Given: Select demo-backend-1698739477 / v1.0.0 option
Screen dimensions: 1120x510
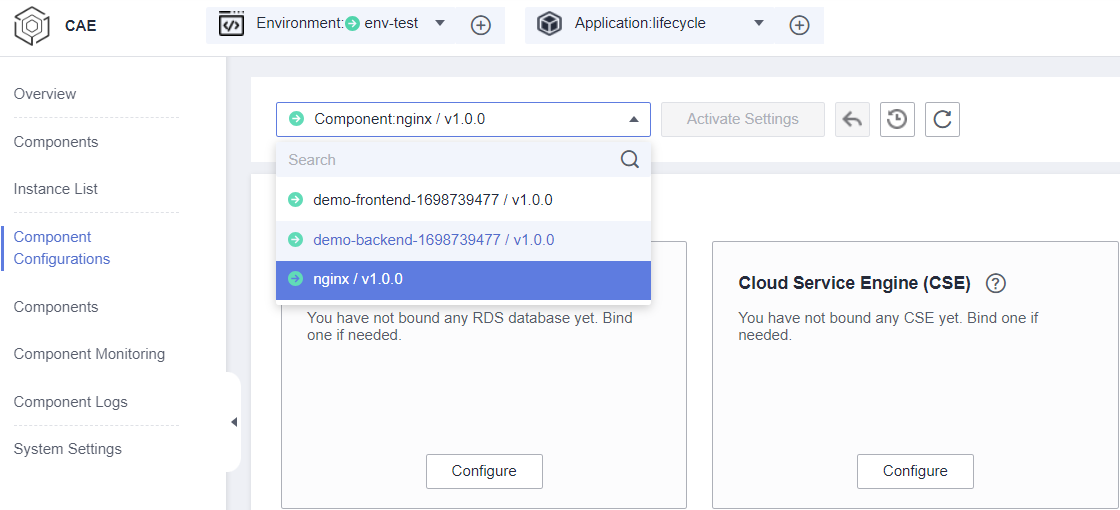Looking at the screenshot, I should [x=433, y=240].
